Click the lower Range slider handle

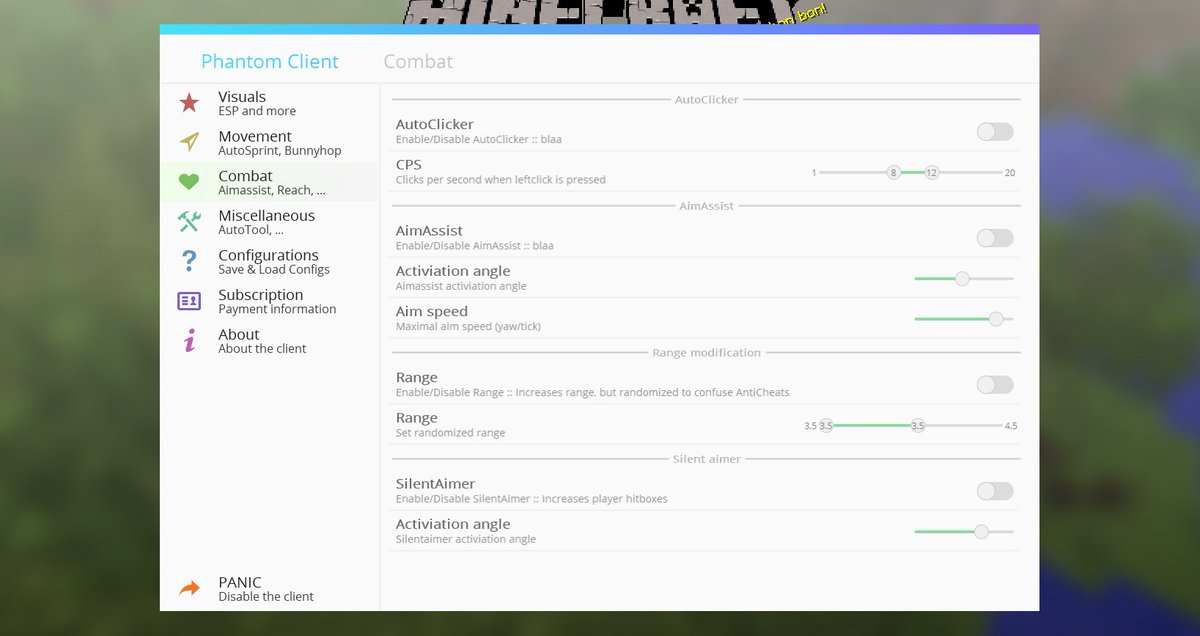826,426
